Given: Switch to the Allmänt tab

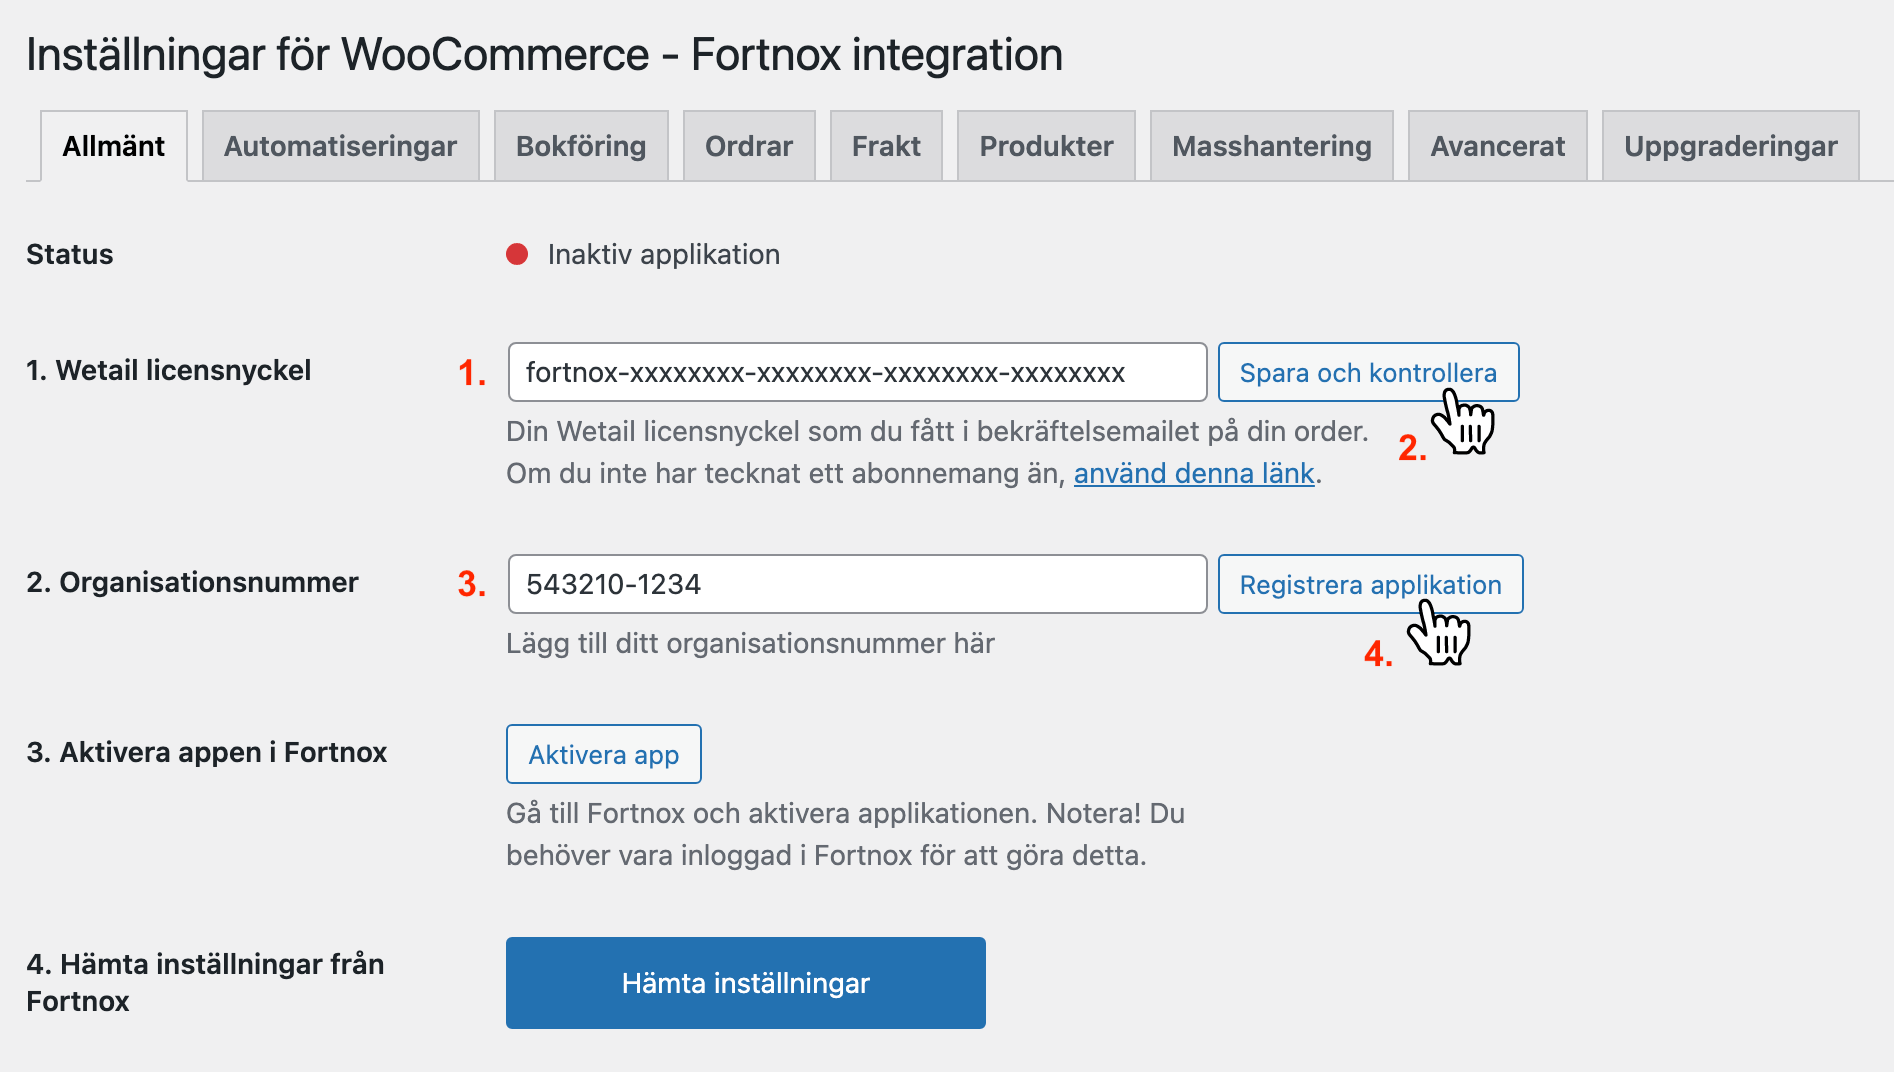Looking at the screenshot, I should point(114,146).
